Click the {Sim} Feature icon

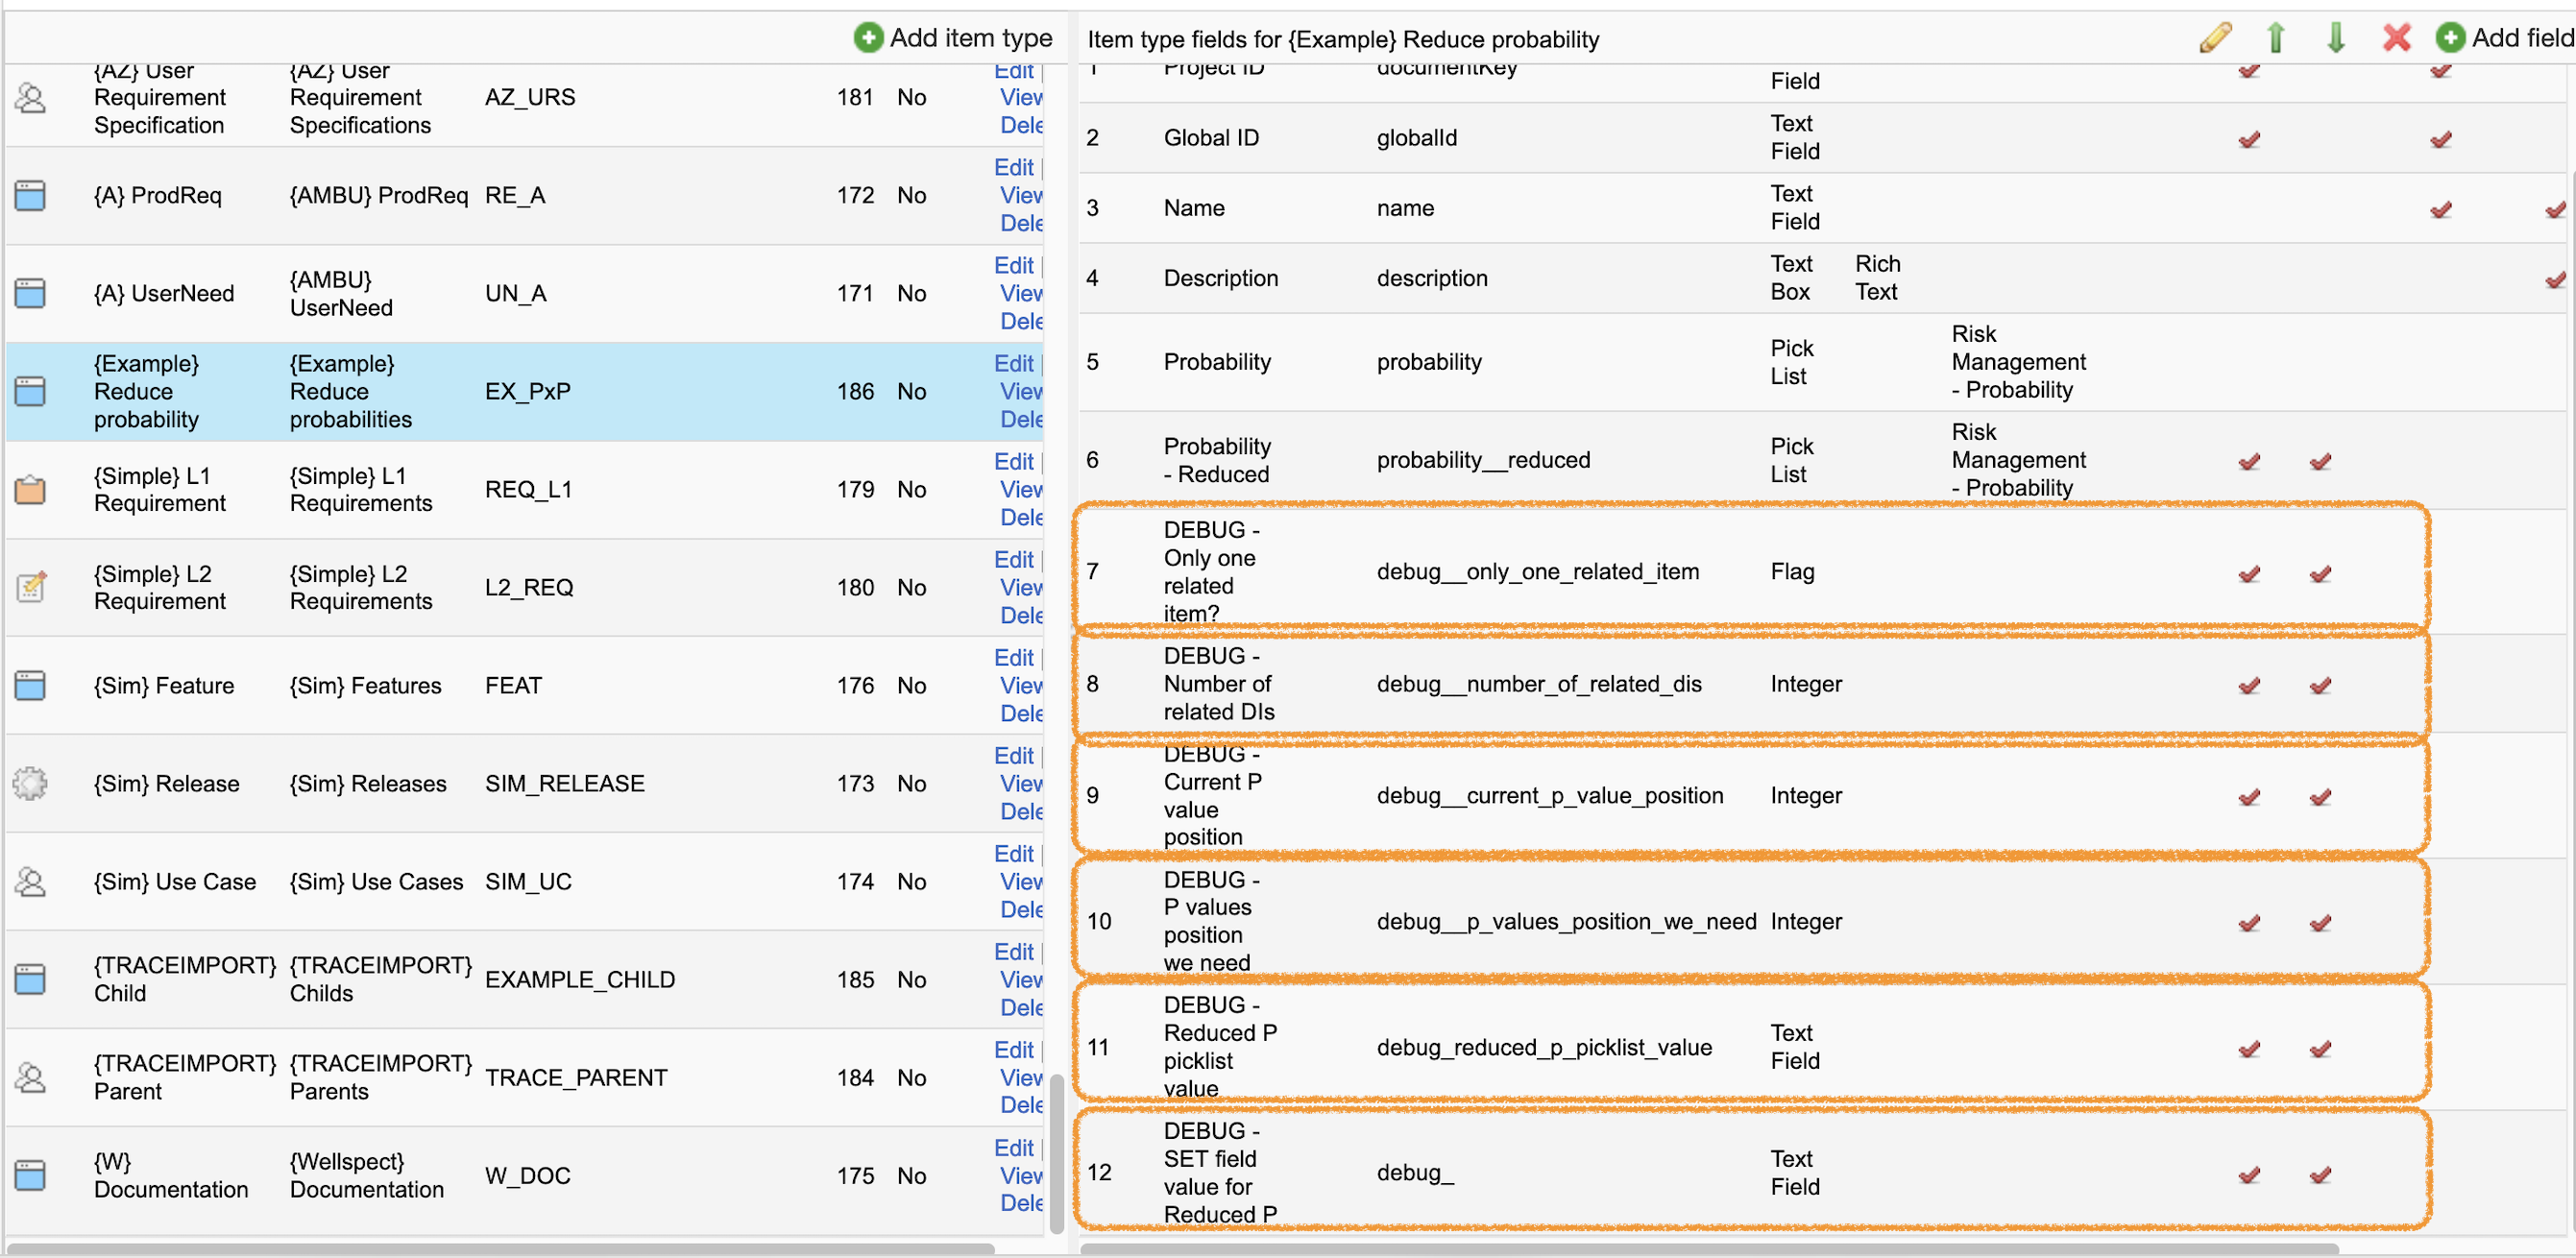[31, 685]
